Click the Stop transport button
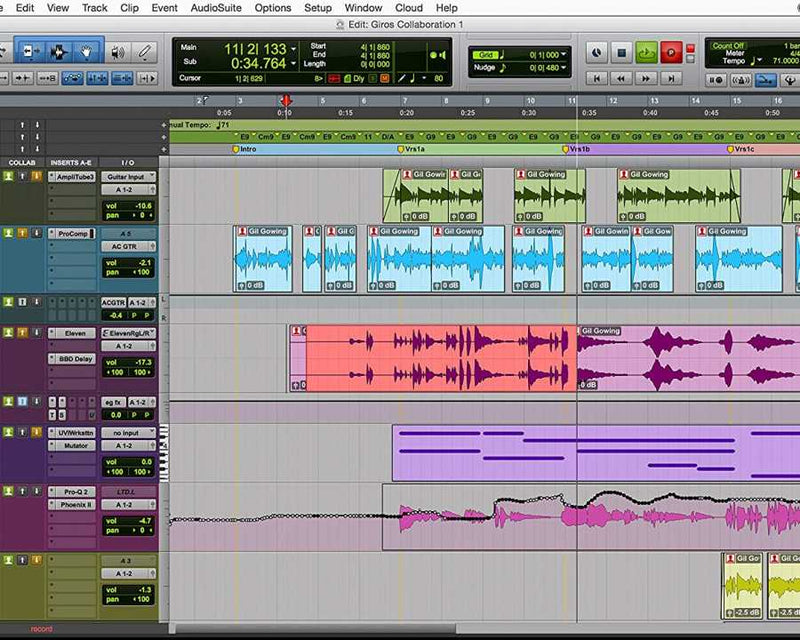800x640 pixels. pos(620,51)
